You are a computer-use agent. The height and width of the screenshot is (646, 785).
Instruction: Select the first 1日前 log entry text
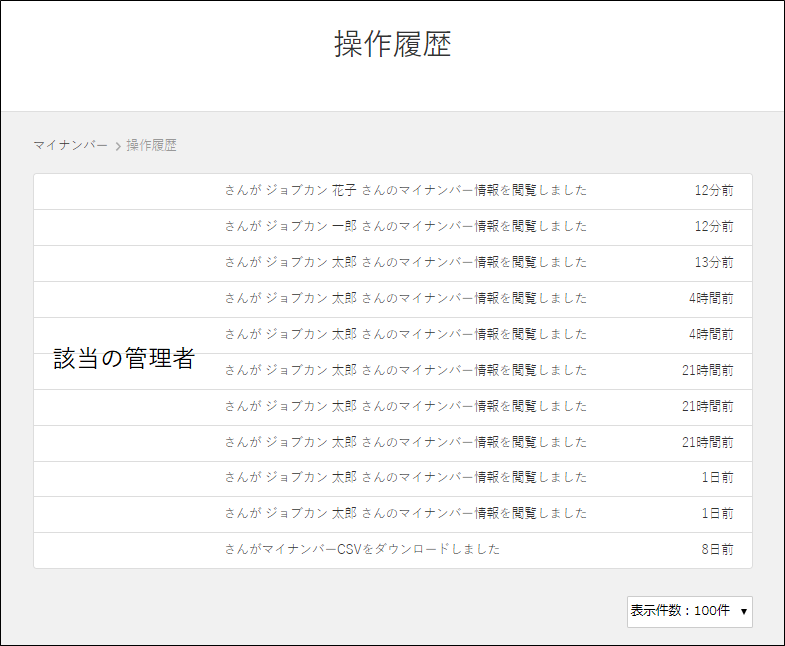[x=405, y=478]
